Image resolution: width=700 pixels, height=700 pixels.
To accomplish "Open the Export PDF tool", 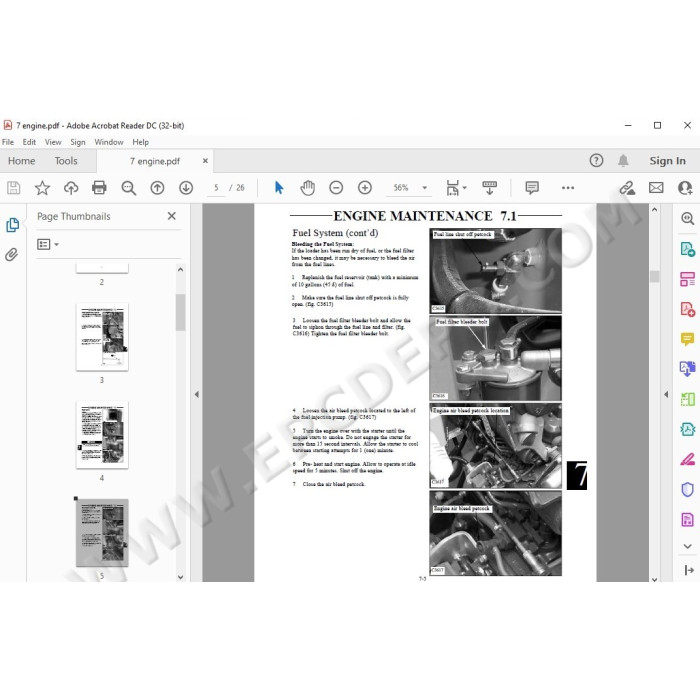I will pyautogui.click(x=687, y=249).
